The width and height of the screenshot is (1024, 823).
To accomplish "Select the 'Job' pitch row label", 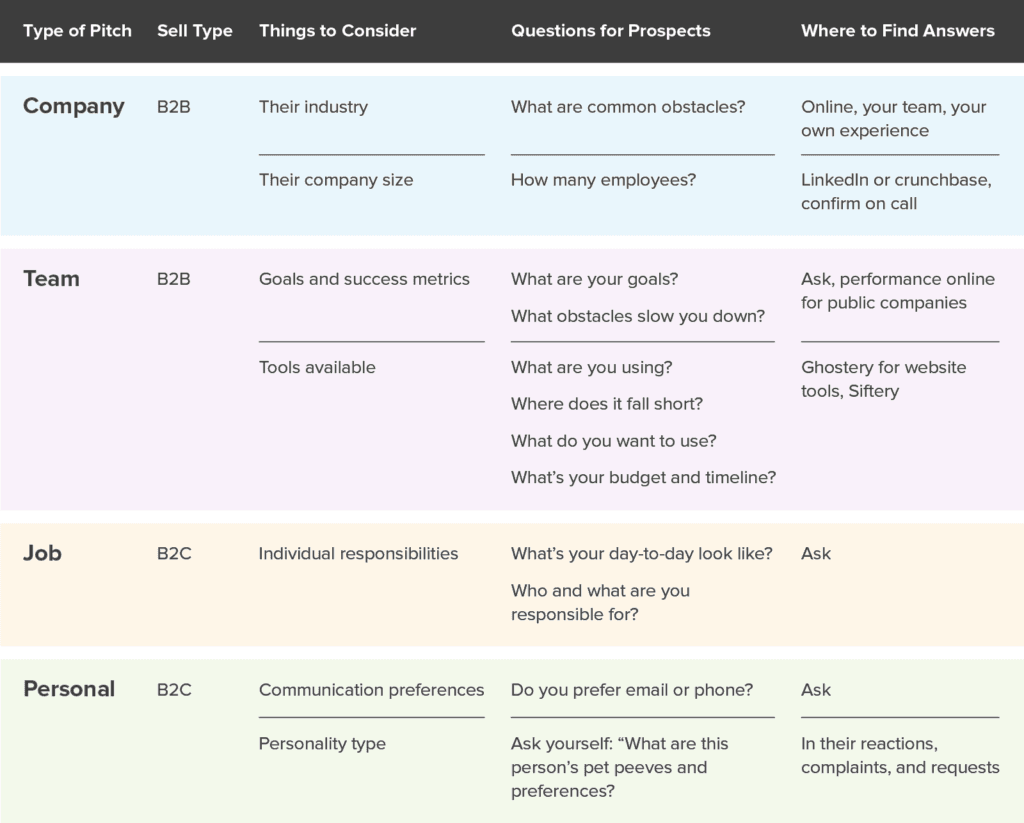I will [42, 553].
